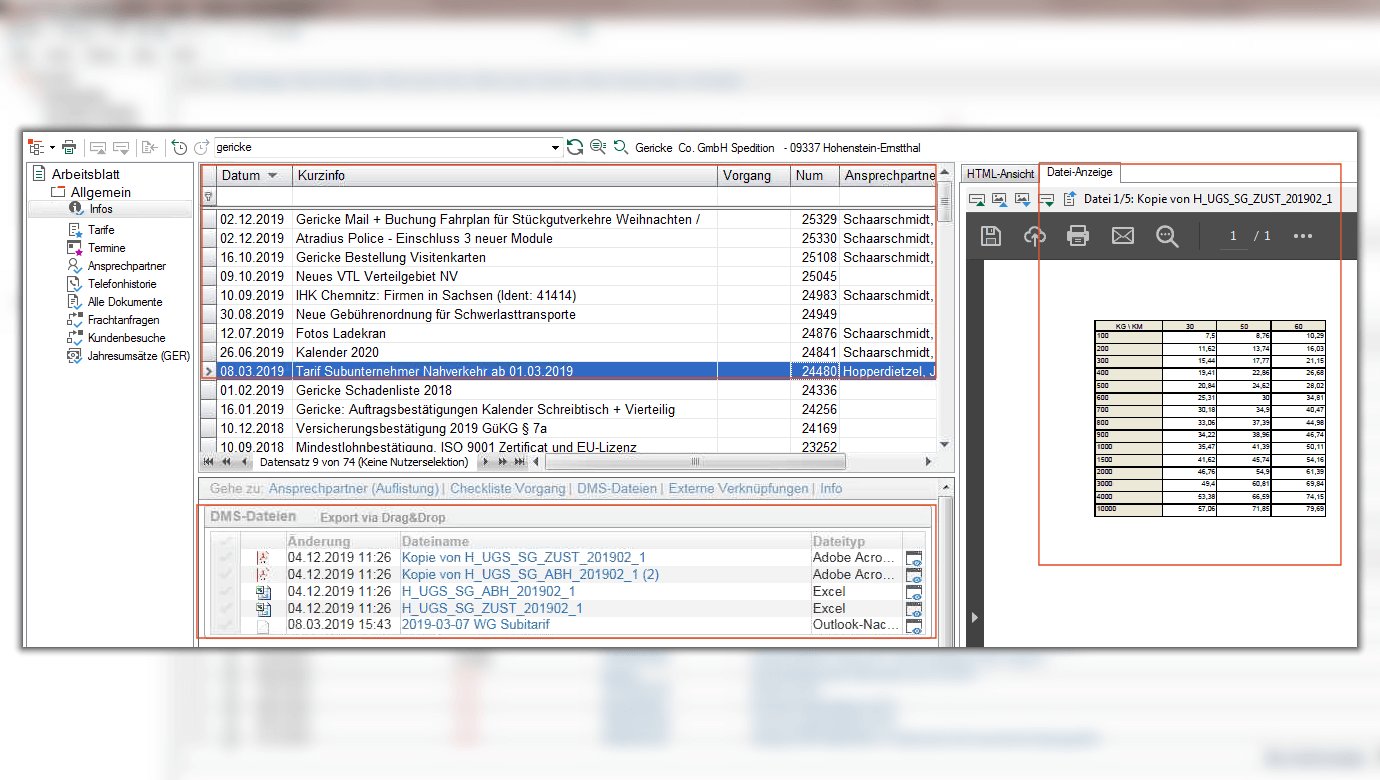Open the gericke search combo box dropdown
The width and height of the screenshot is (1380, 780).
point(557,148)
